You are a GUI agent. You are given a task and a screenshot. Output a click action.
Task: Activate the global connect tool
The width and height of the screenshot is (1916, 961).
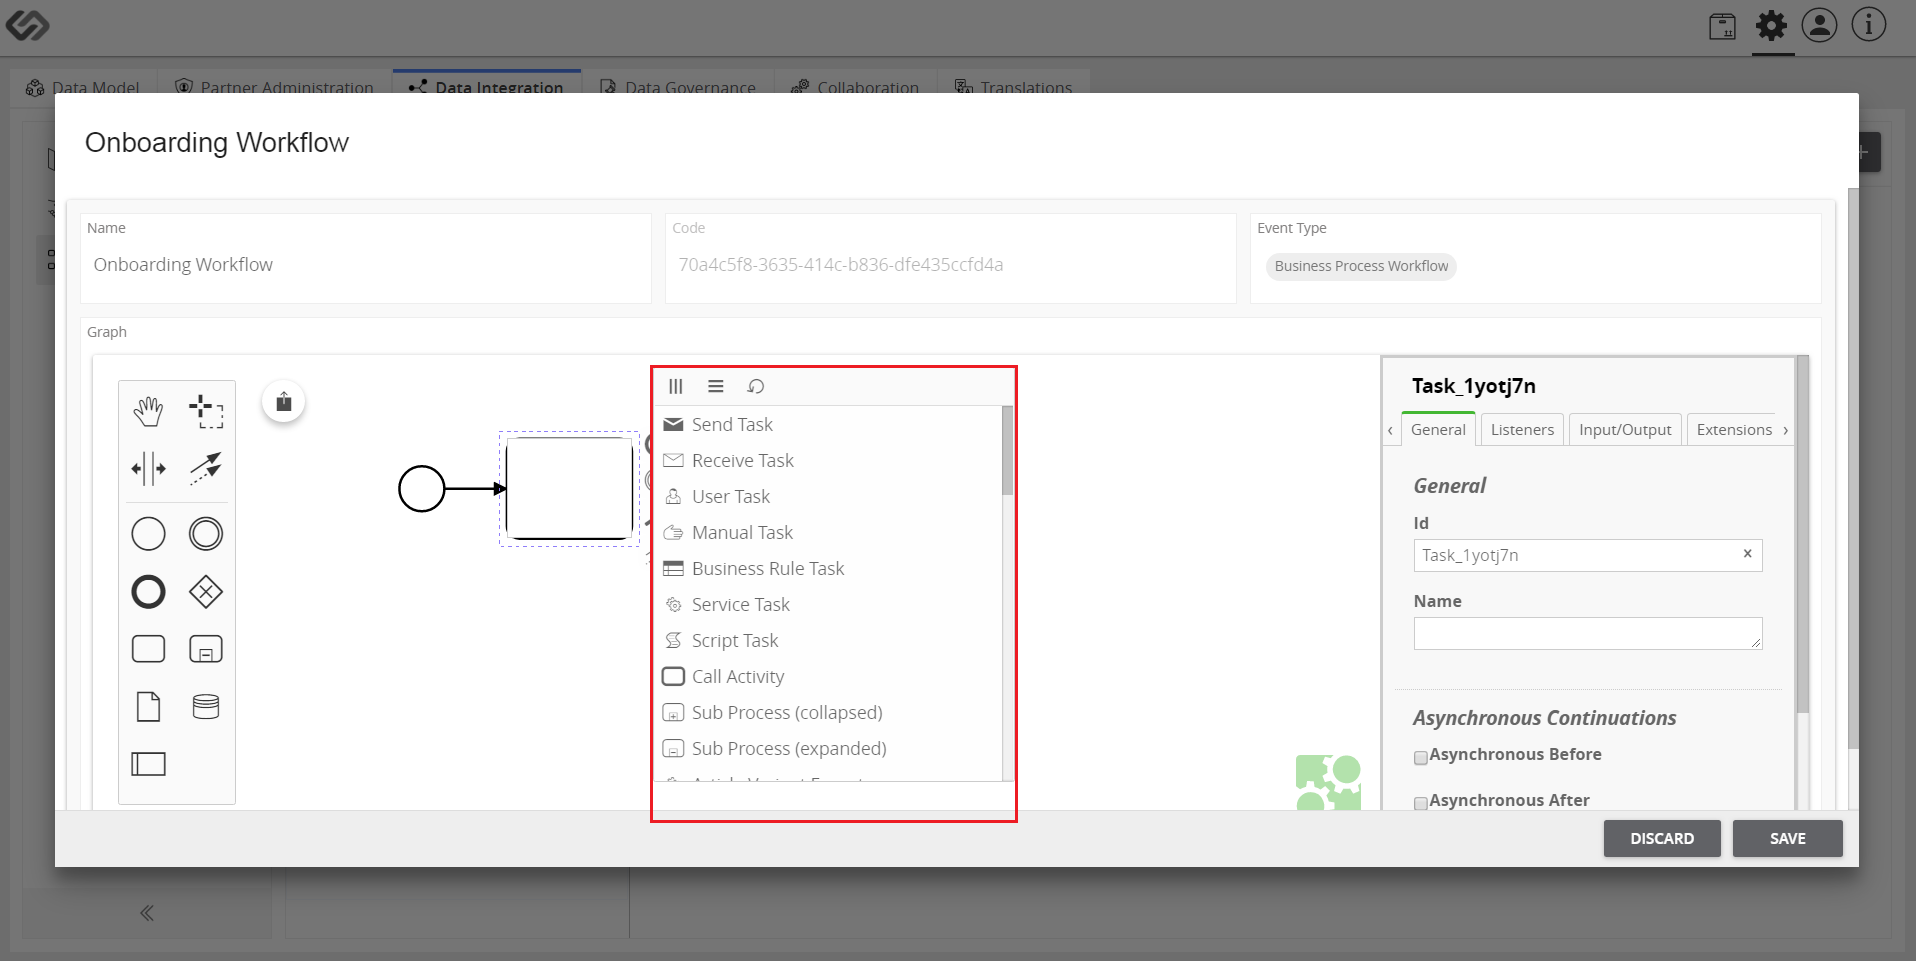click(206, 468)
